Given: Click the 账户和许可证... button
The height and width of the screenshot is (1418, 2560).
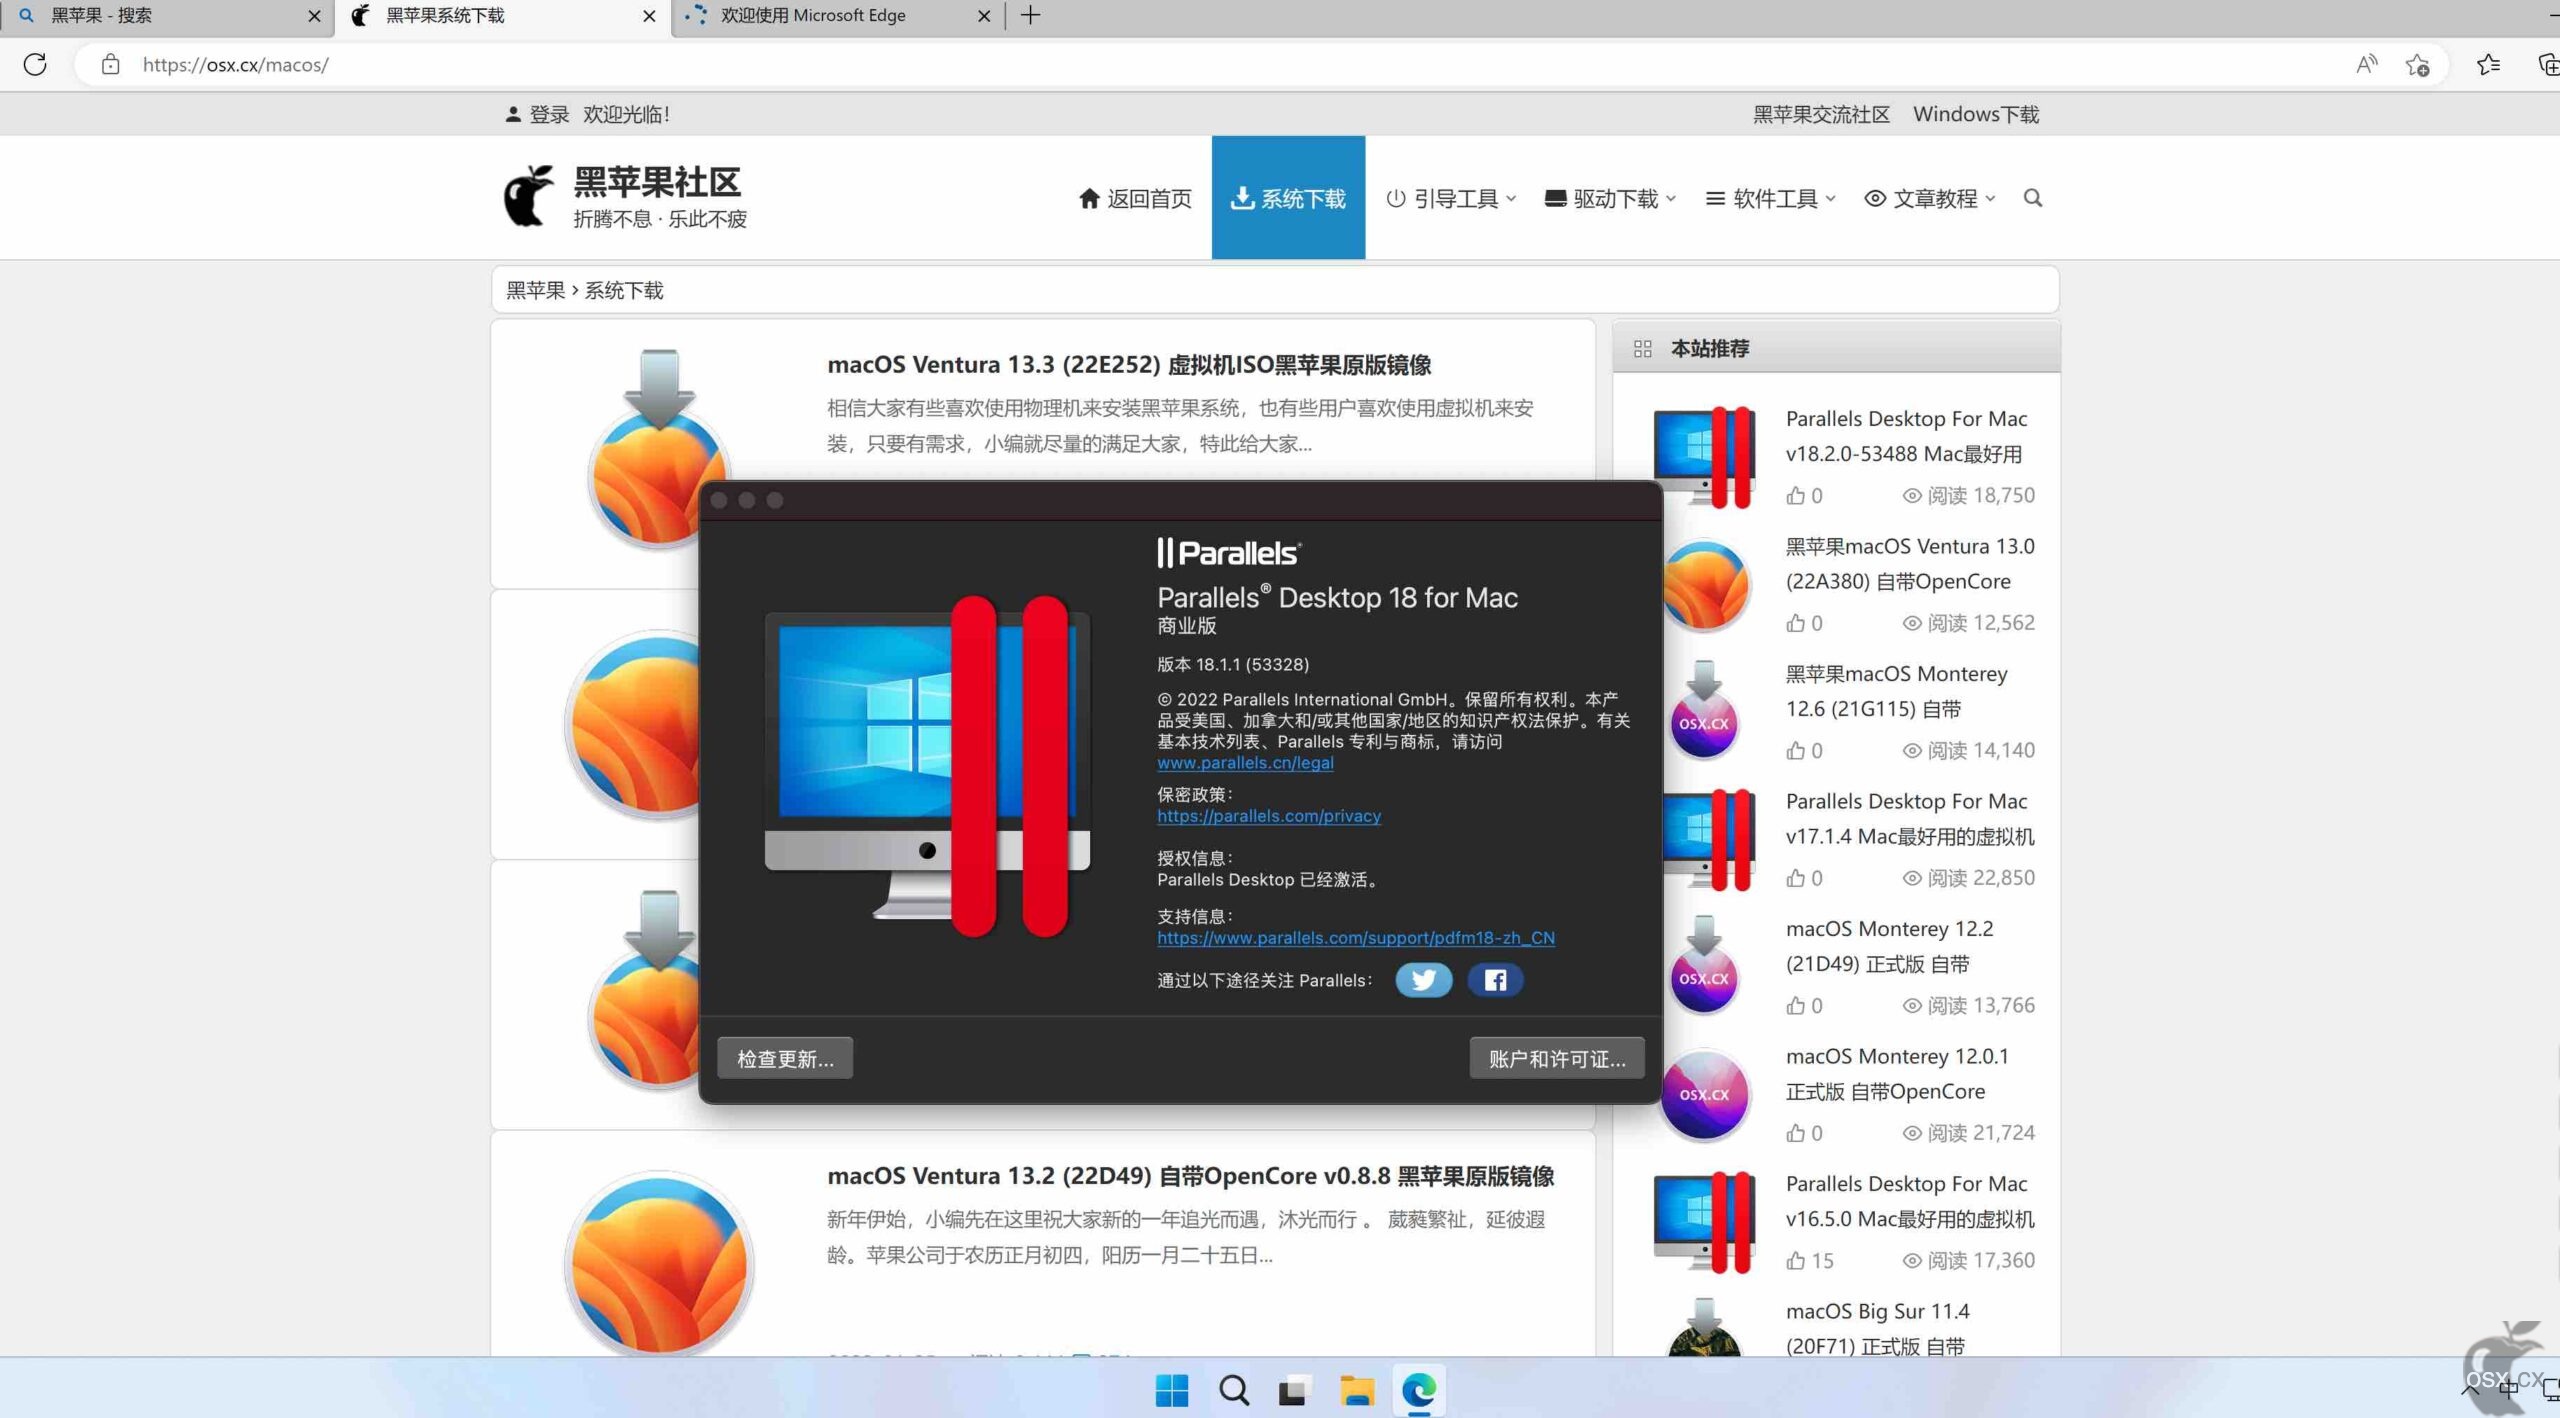Looking at the screenshot, I should coord(1557,1058).
